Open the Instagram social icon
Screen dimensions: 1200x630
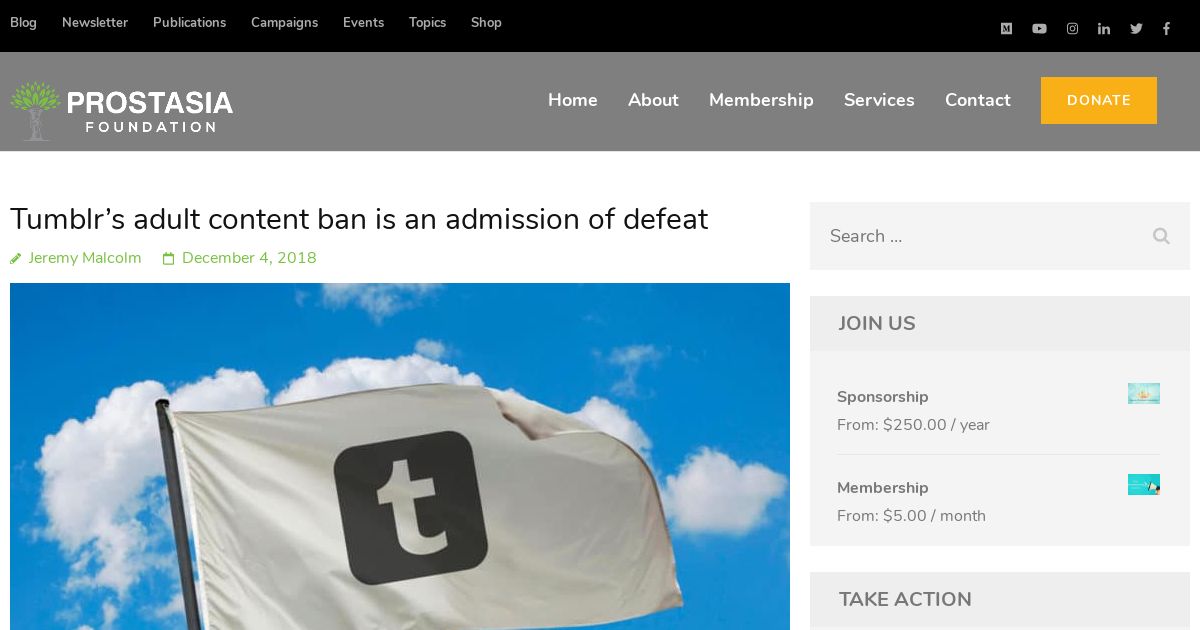tap(1072, 29)
